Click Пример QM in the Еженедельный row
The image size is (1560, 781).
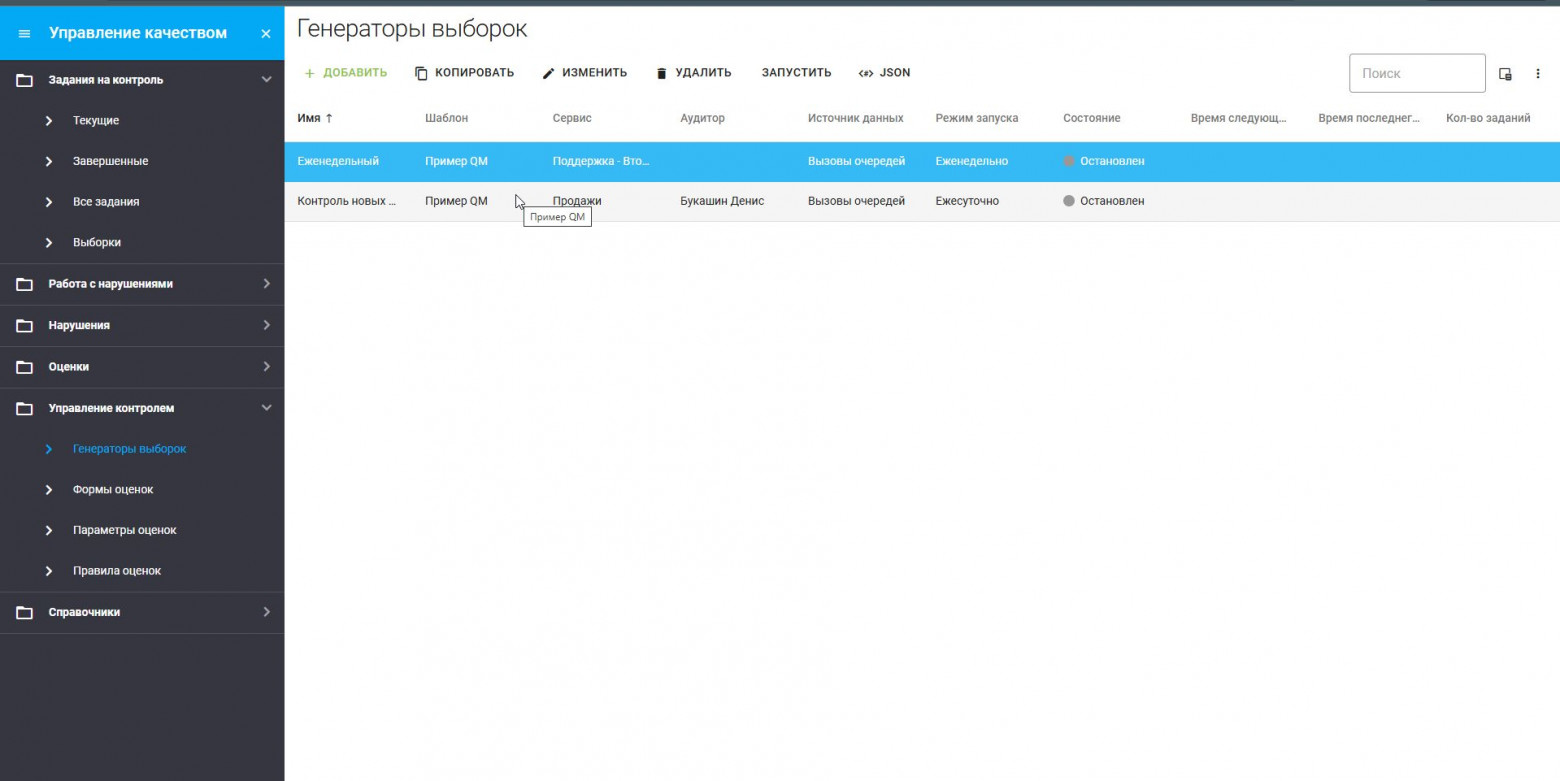point(456,161)
